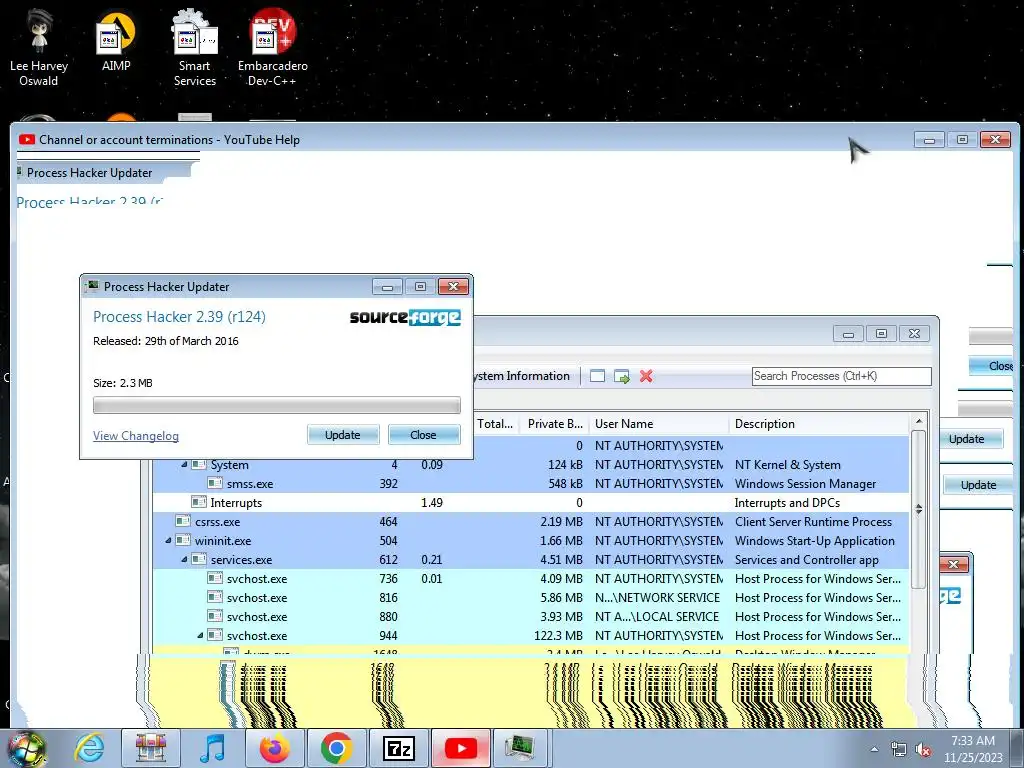Collapse svchost.exe PID 944 node

click(x=200, y=635)
